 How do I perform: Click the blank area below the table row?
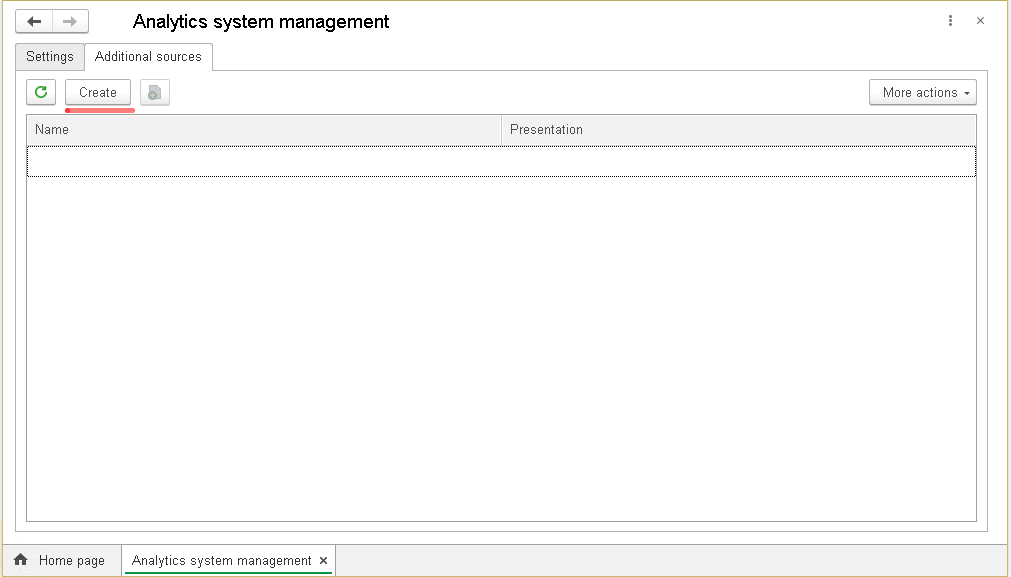pyautogui.click(x=500, y=350)
